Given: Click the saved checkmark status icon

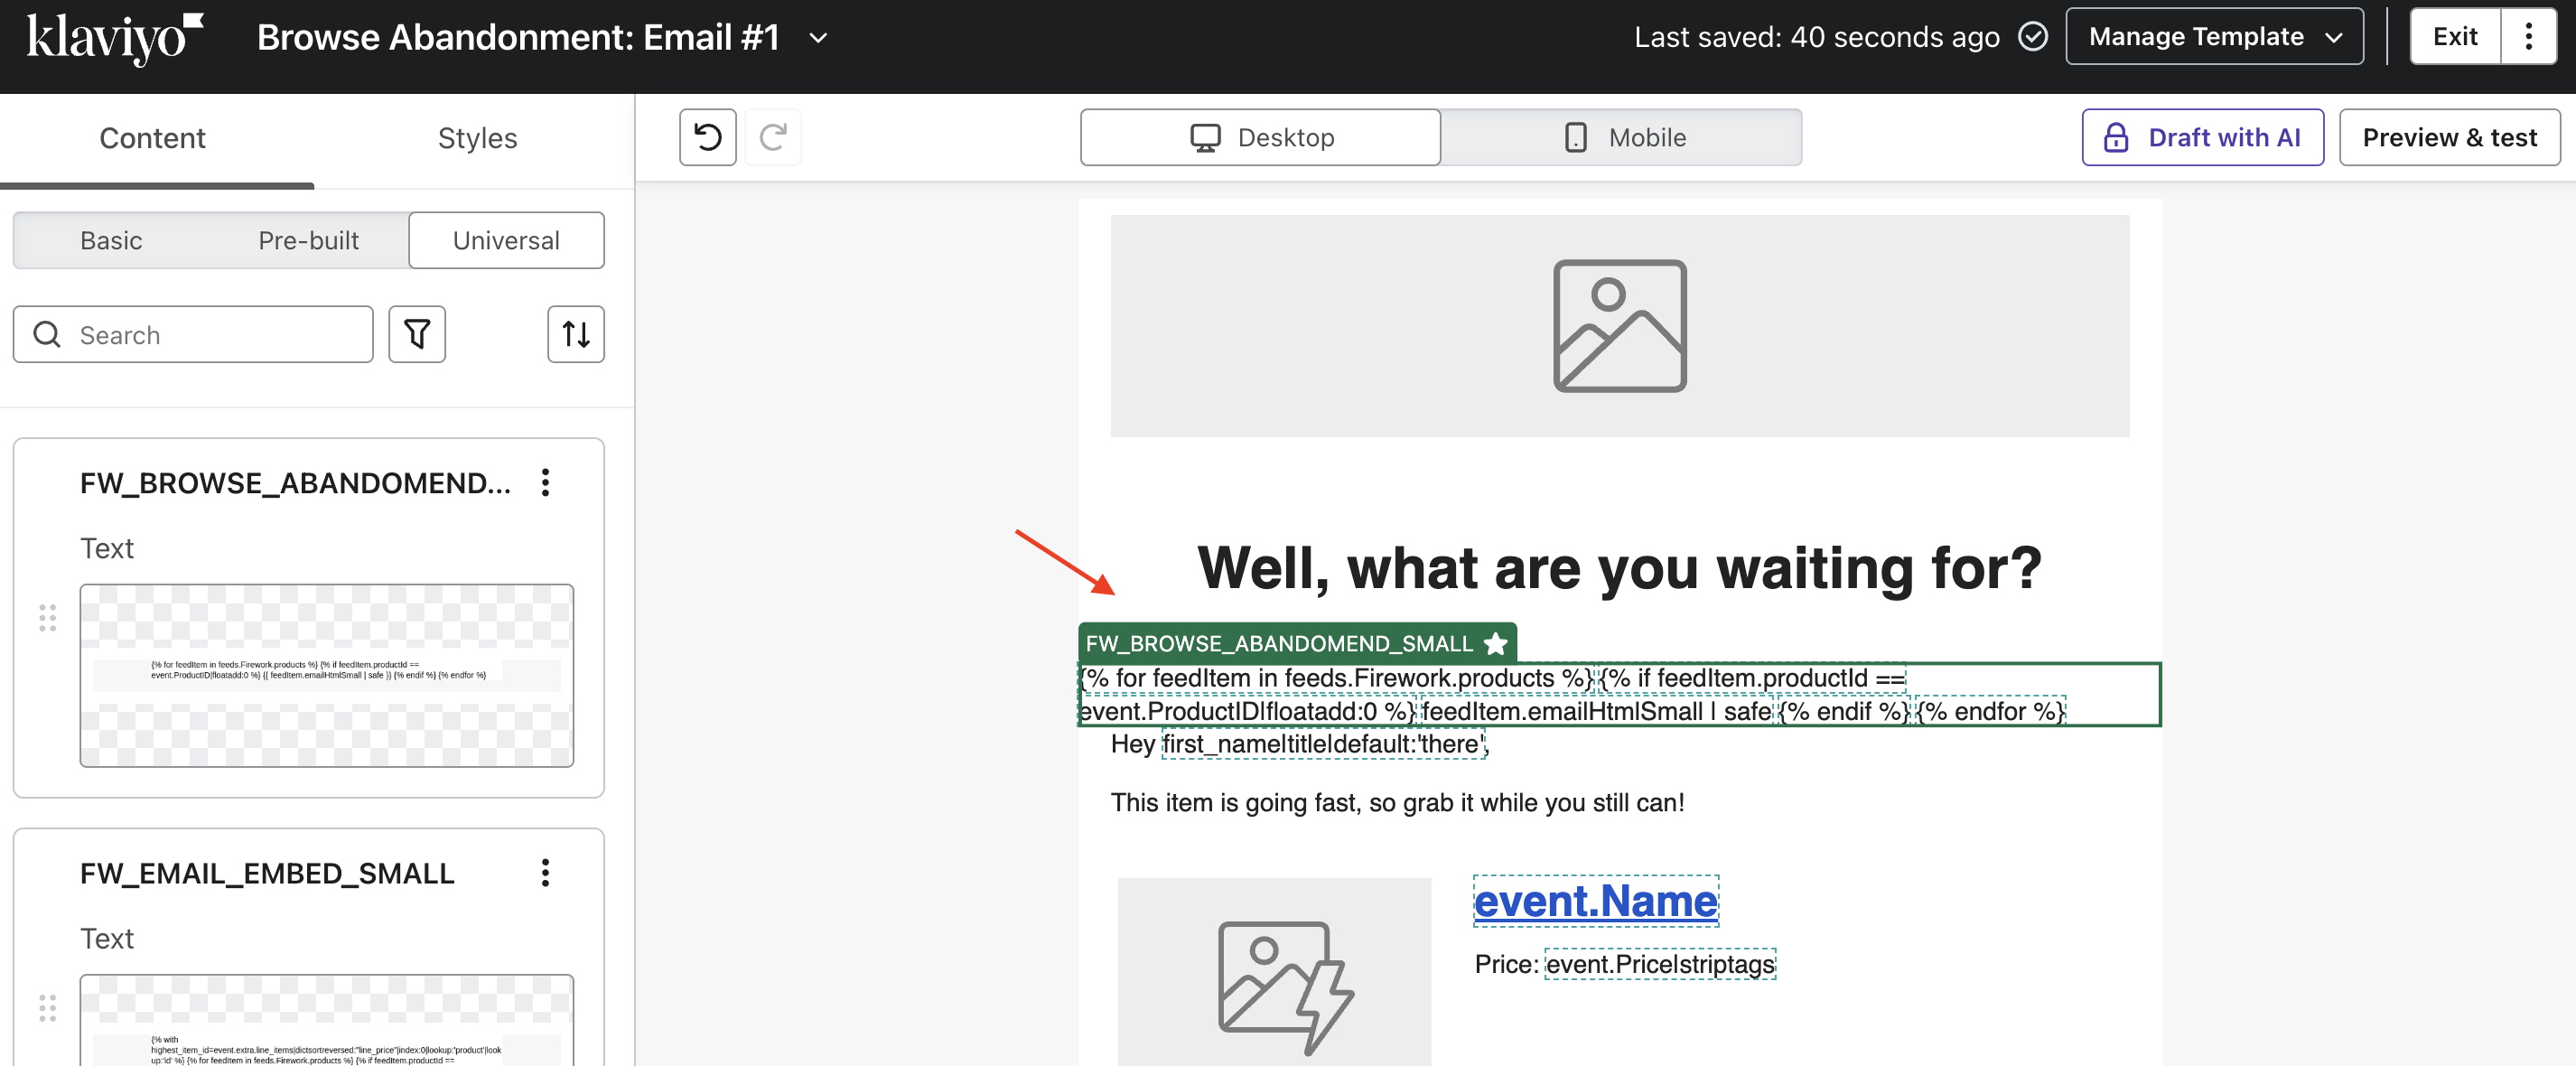Looking at the screenshot, I should tap(2032, 37).
